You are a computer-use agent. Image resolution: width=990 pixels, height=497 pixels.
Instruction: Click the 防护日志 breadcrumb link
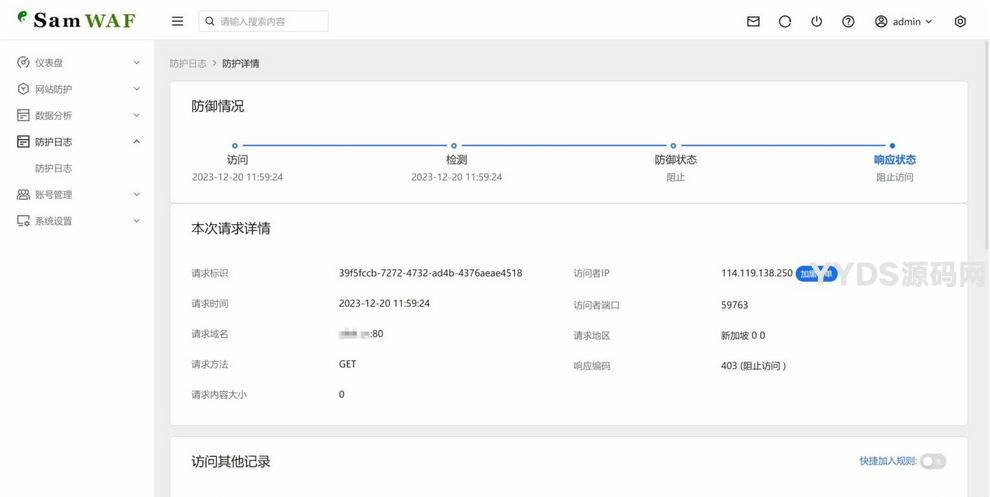(188, 64)
